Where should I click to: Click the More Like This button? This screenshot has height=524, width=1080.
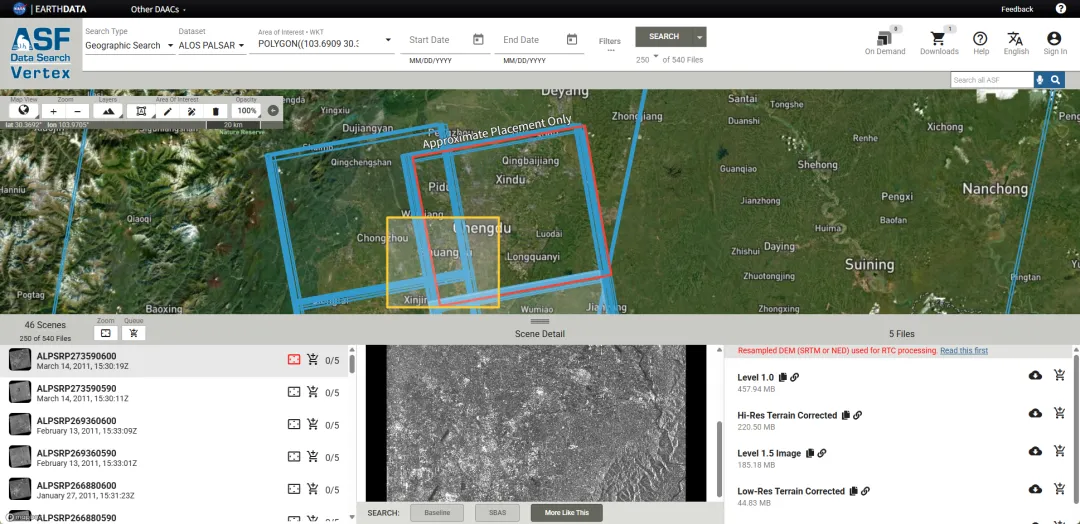tap(567, 513)
